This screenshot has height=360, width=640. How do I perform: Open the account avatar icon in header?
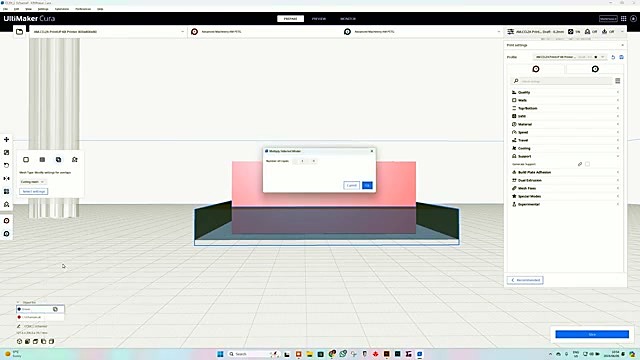633,19
